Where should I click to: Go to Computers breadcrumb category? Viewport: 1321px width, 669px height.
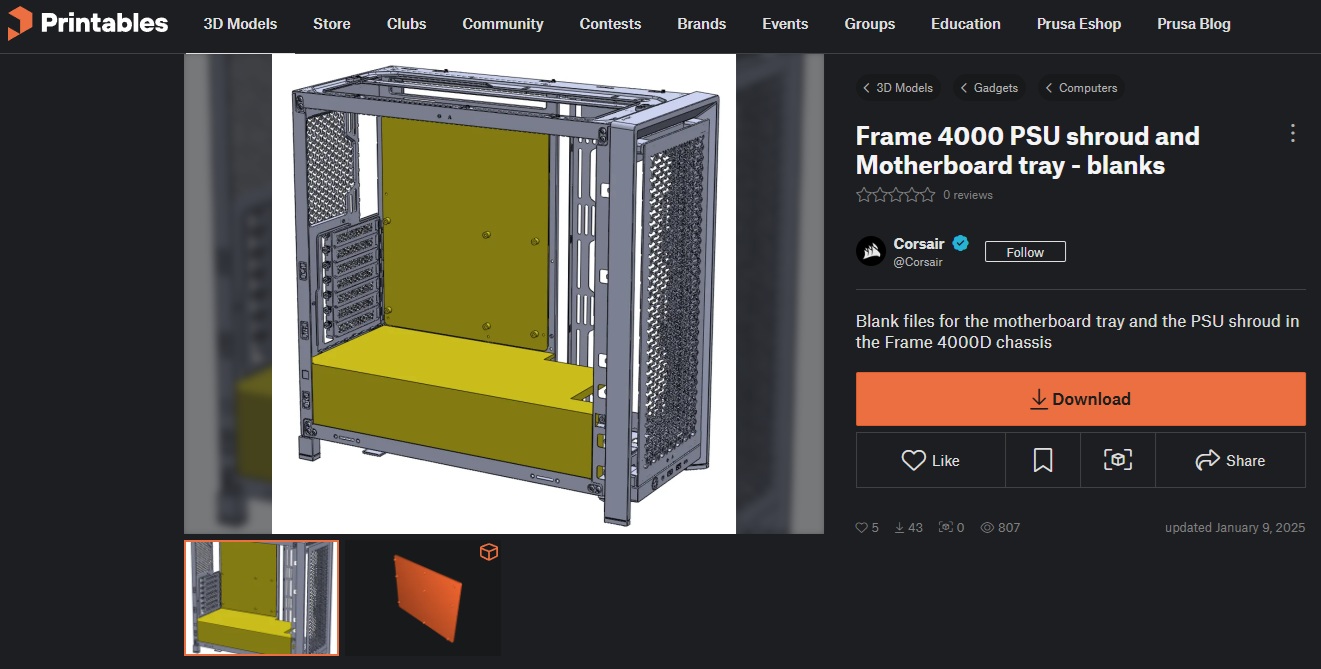[x=1081, y=88]
